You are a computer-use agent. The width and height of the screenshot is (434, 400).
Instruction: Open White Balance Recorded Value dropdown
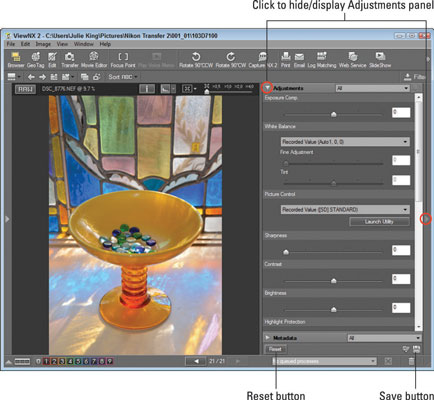pyautogui.click(x=345, y=142)
